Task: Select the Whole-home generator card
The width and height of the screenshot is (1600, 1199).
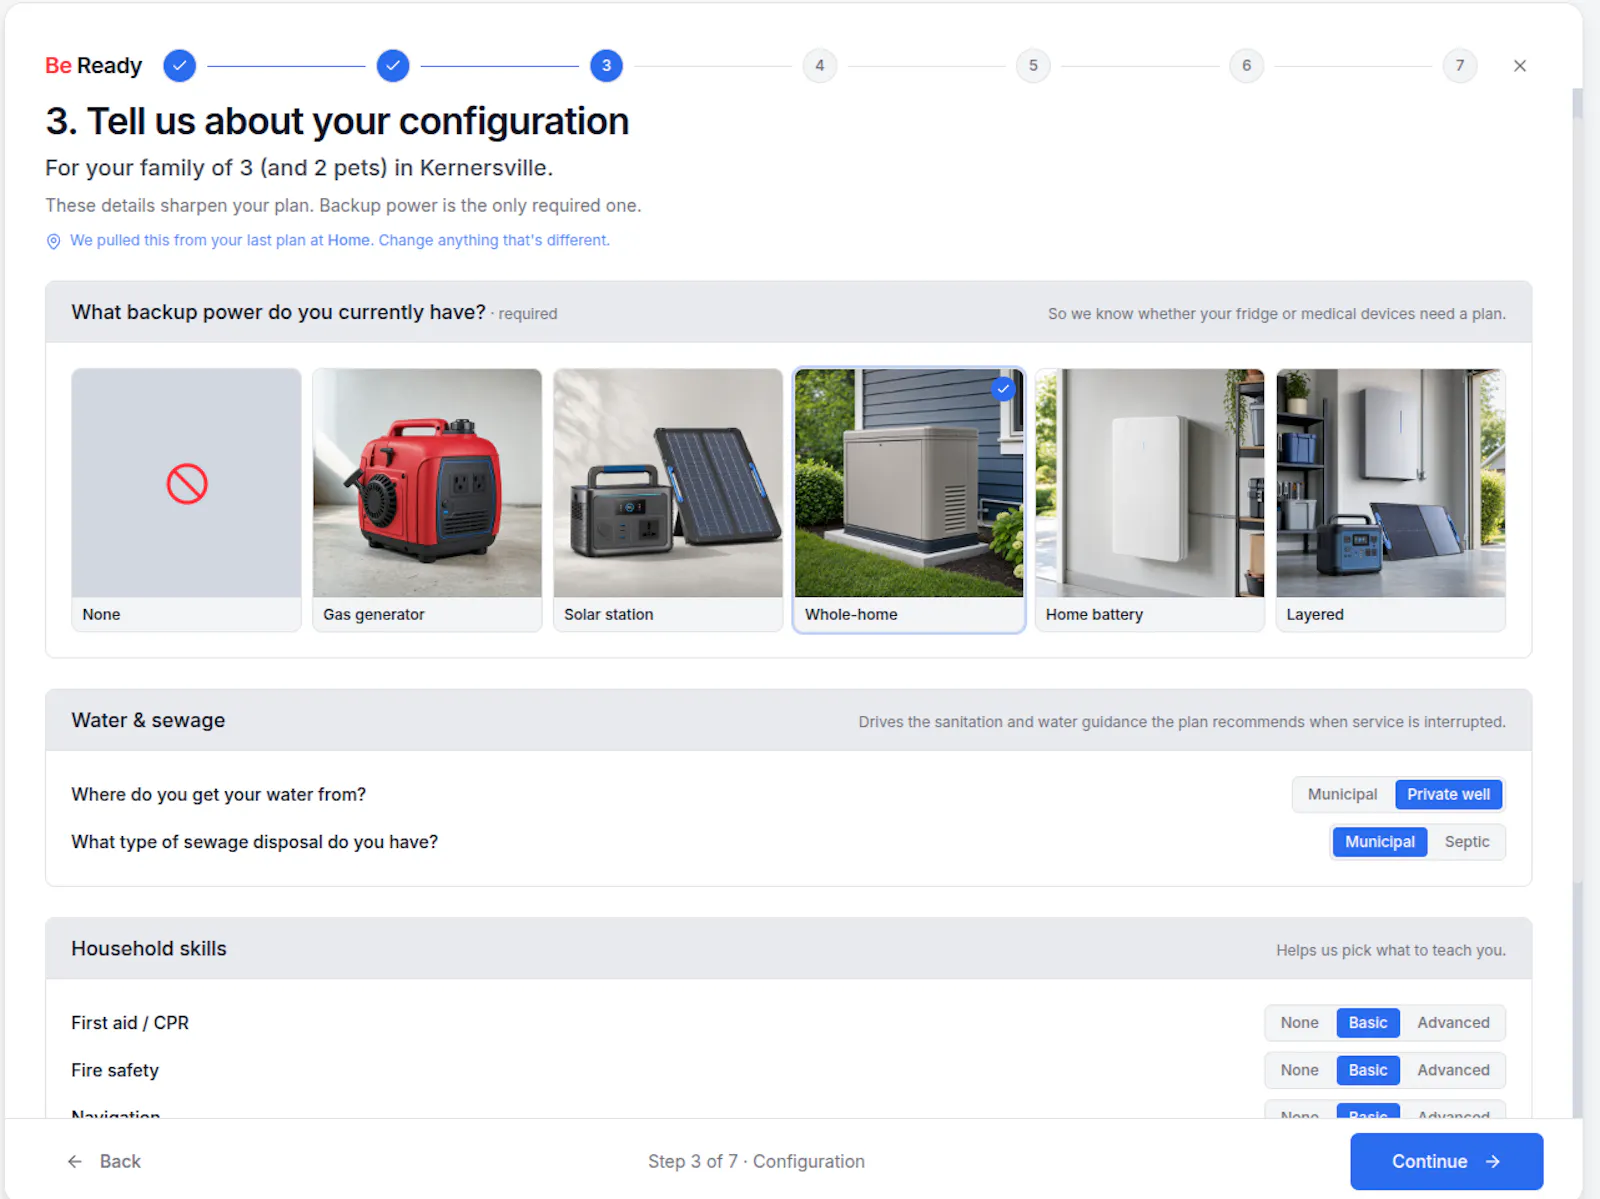Action: tap(909, 500)
